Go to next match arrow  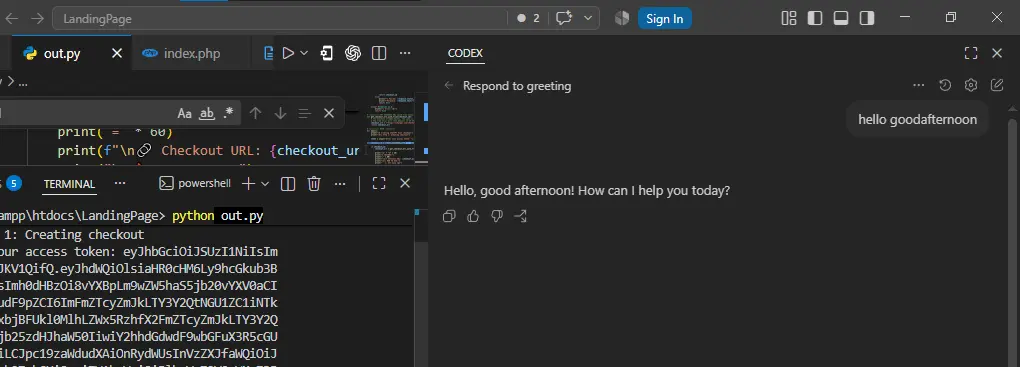pos(280,113)
